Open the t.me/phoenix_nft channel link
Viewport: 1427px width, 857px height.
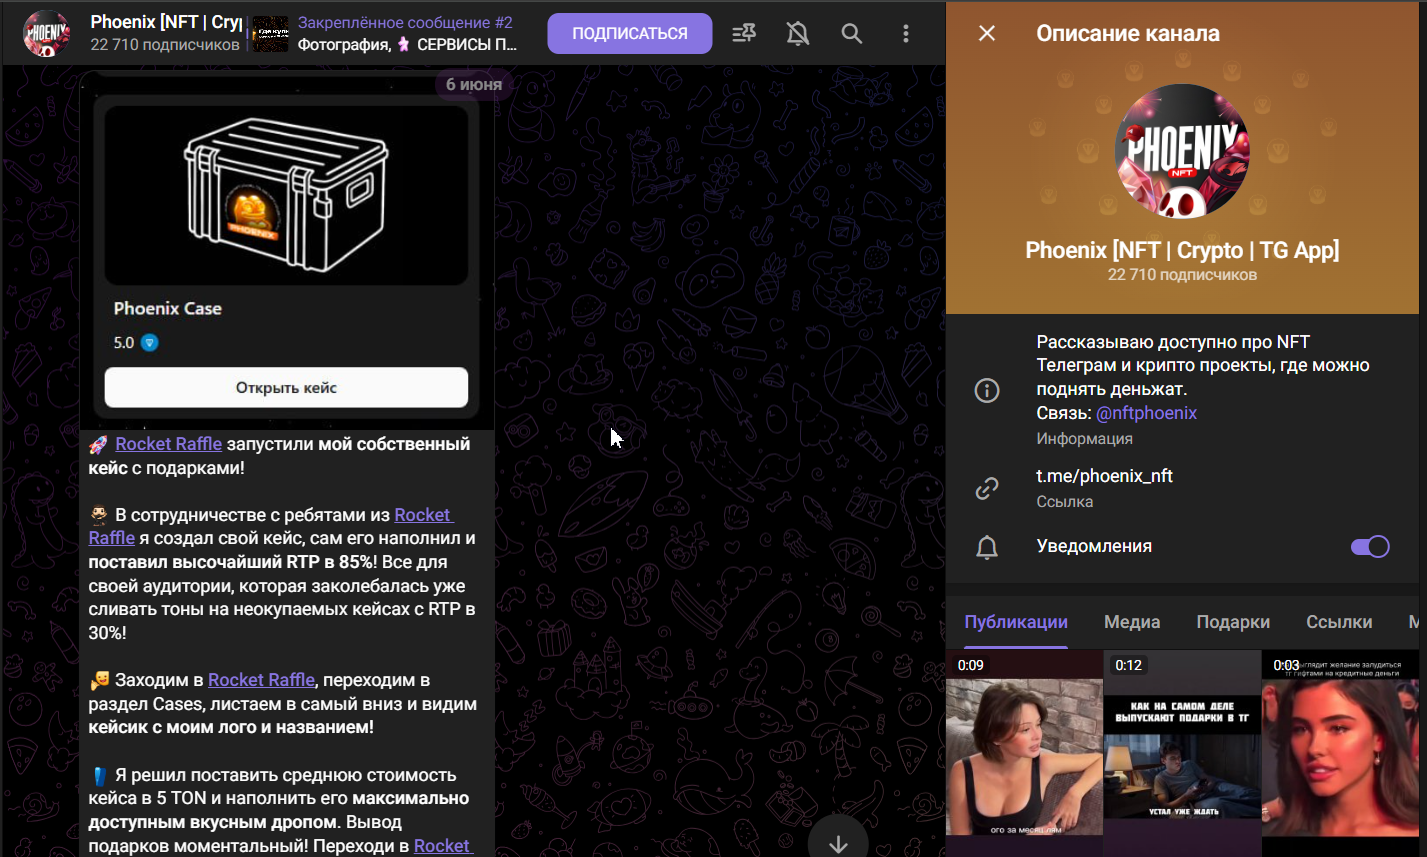(x=1105, y=476)
